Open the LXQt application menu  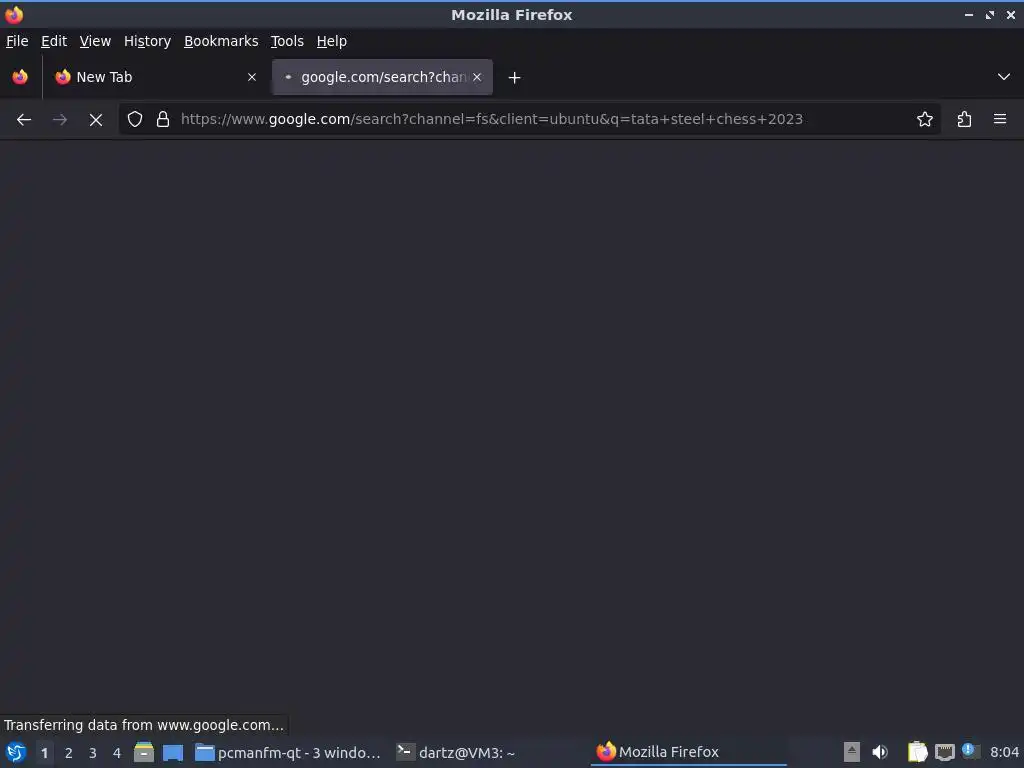(x=16, y=752)
